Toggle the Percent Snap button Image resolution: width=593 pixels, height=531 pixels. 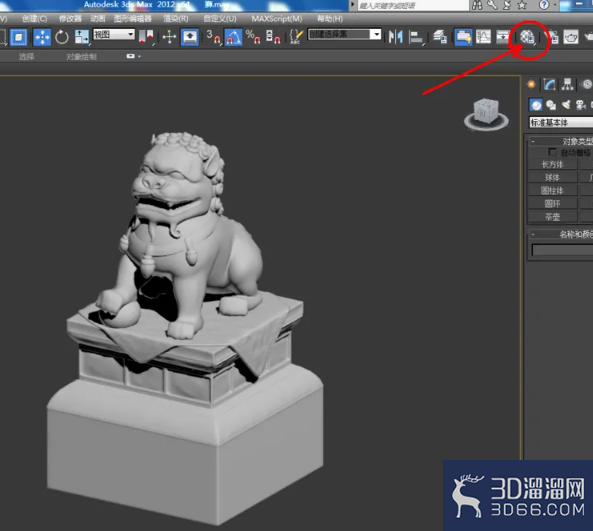(253, 37)
